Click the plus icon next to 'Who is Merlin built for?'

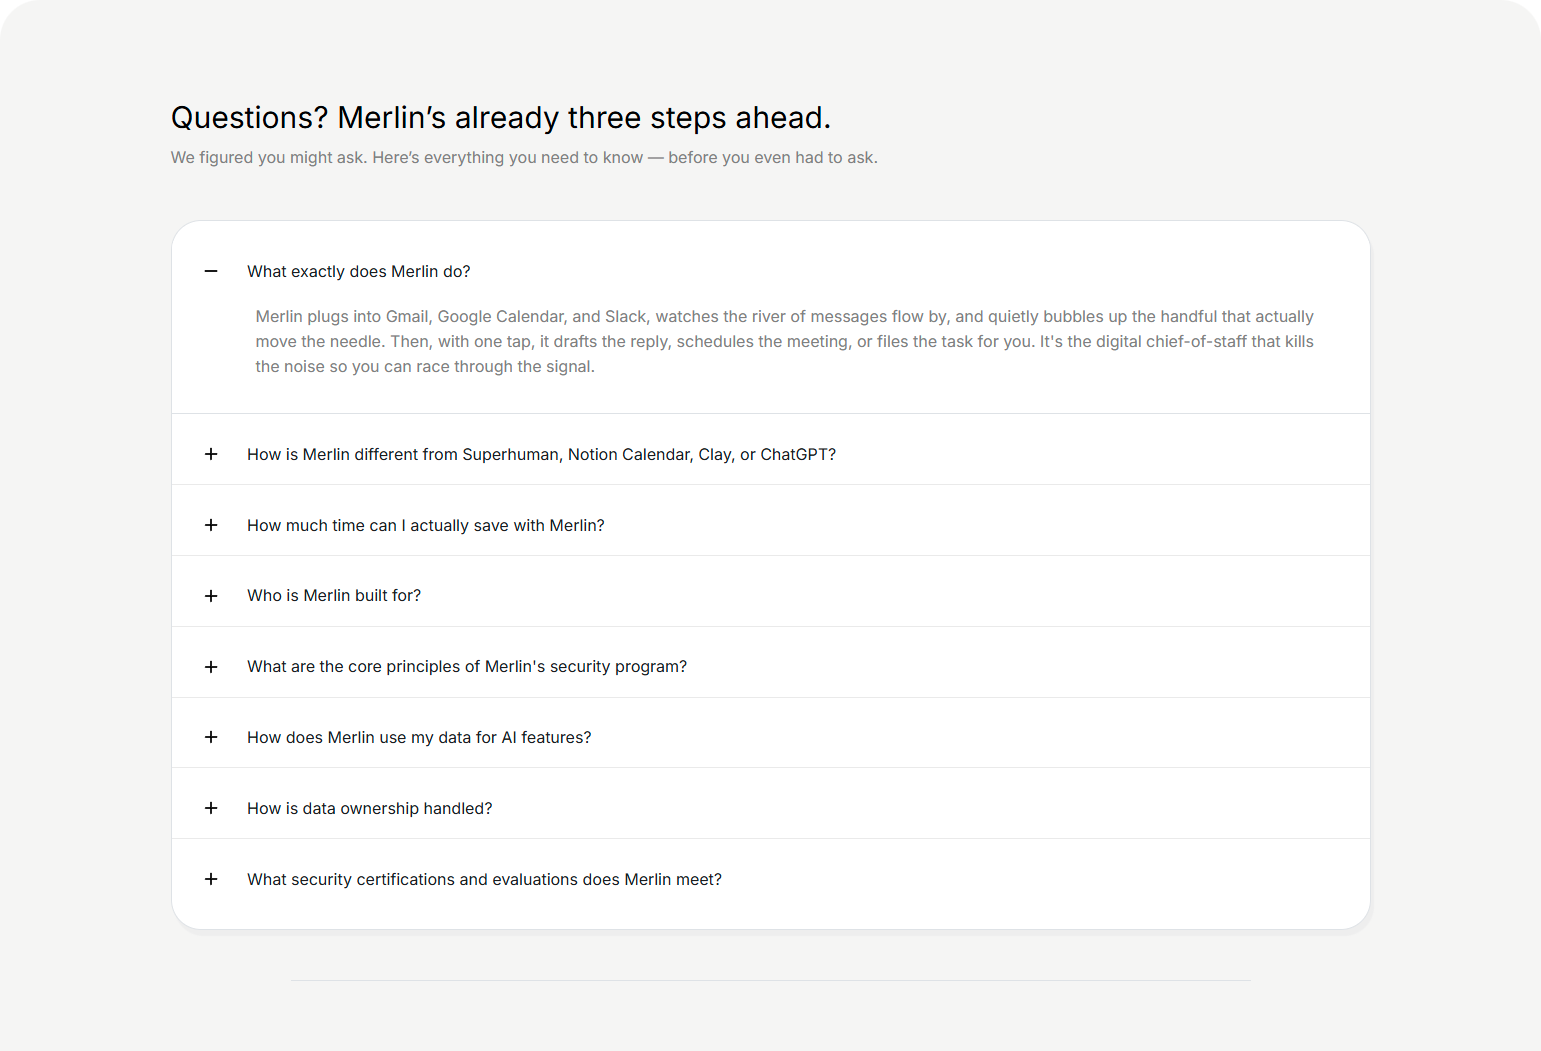pos(211,595)
